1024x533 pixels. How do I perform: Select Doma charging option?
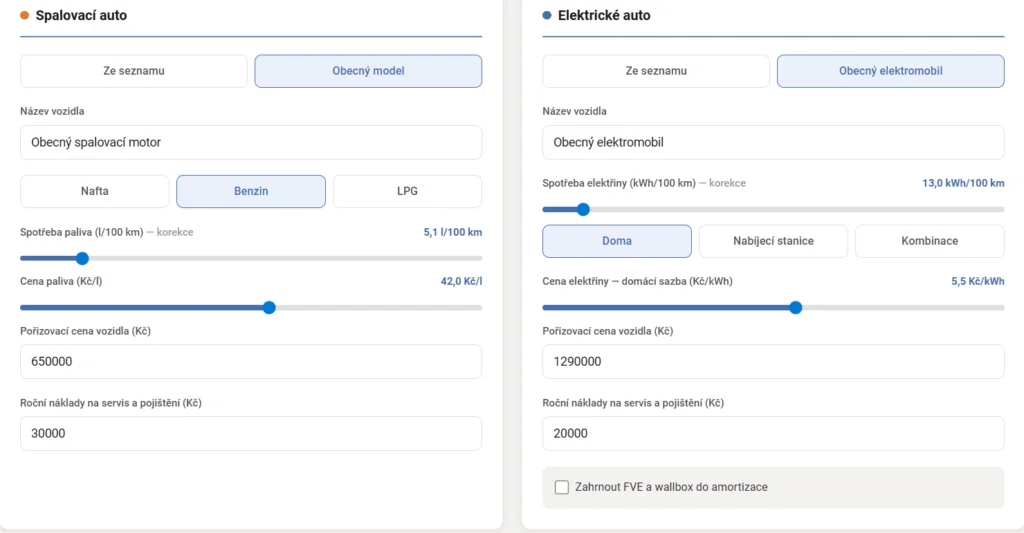(617, 241)
